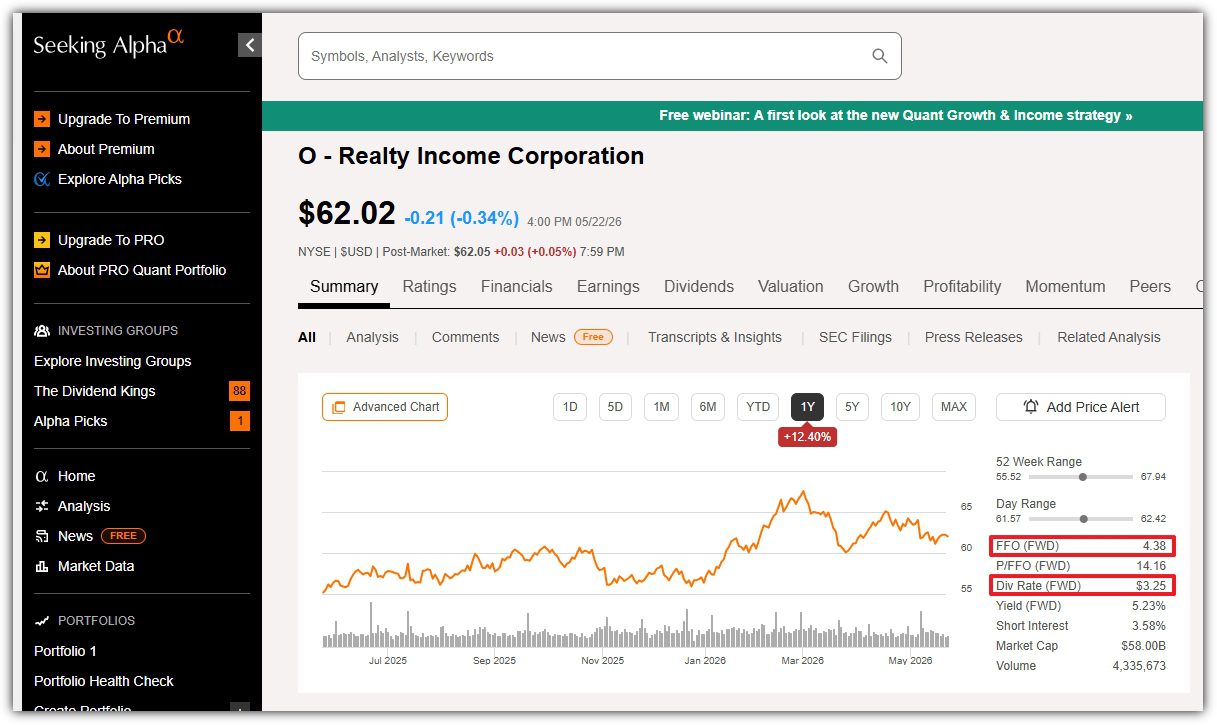
Task: Click Add Price Alert button
Action: point(1081,407)
